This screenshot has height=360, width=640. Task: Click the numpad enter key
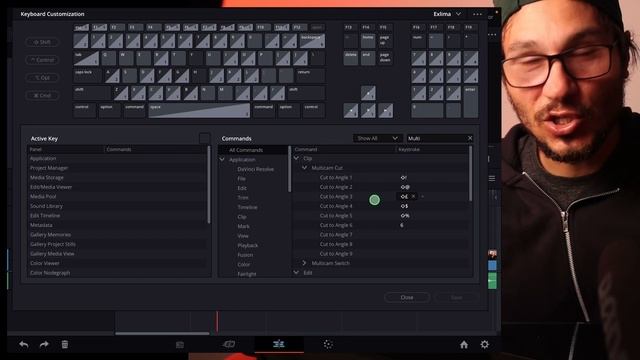(471, 102)
